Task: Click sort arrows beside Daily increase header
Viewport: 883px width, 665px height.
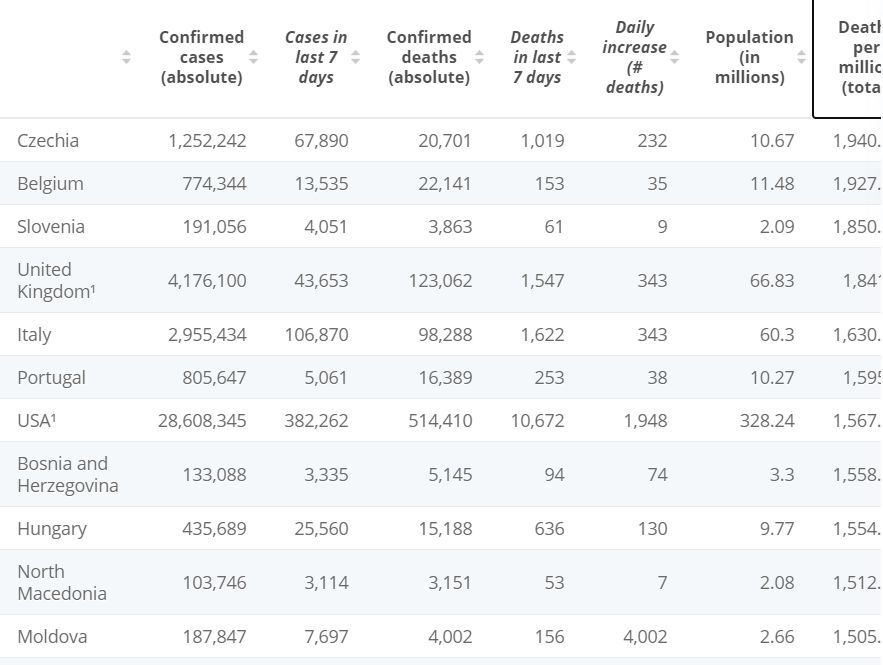Action: pos(674,58)
